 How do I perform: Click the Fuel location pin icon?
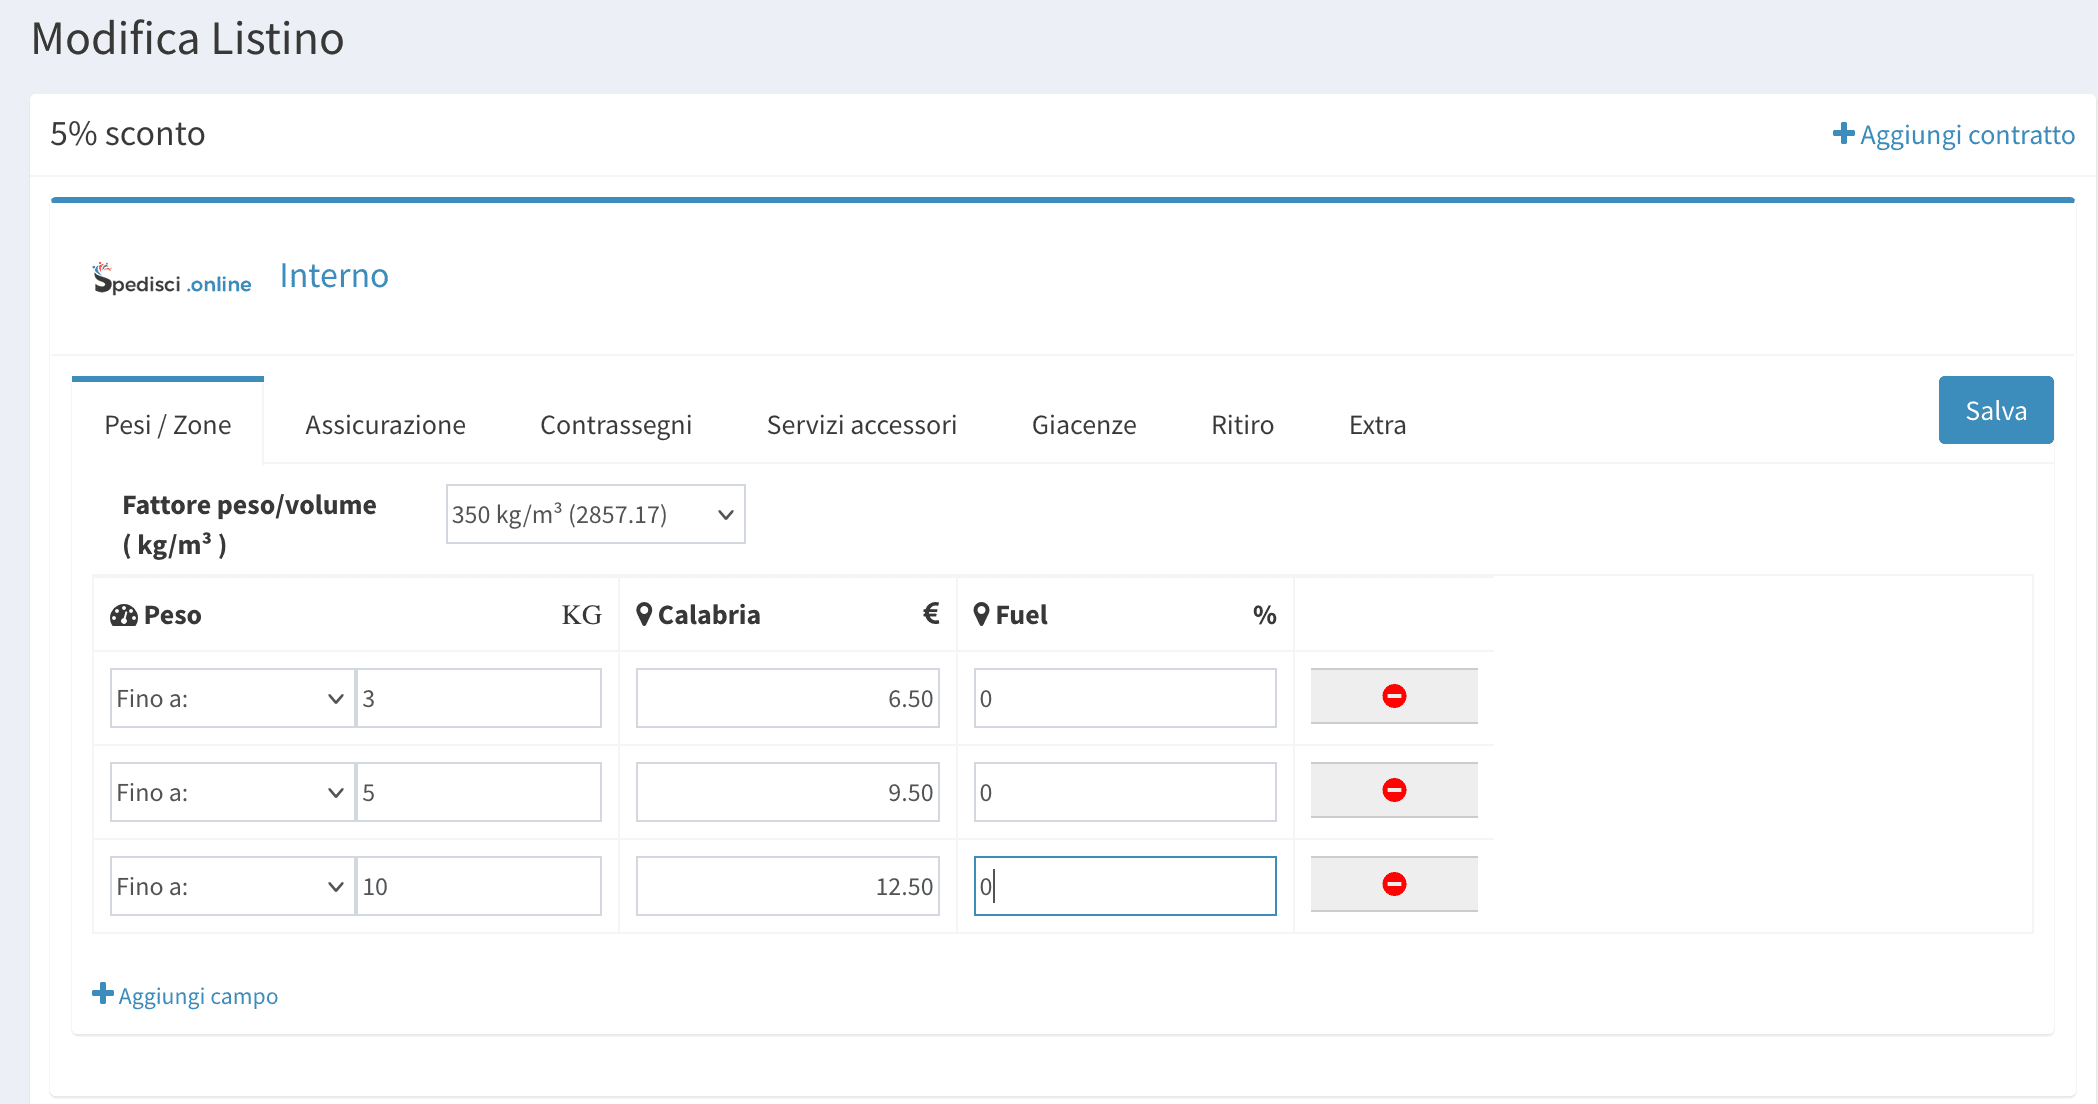981,614
